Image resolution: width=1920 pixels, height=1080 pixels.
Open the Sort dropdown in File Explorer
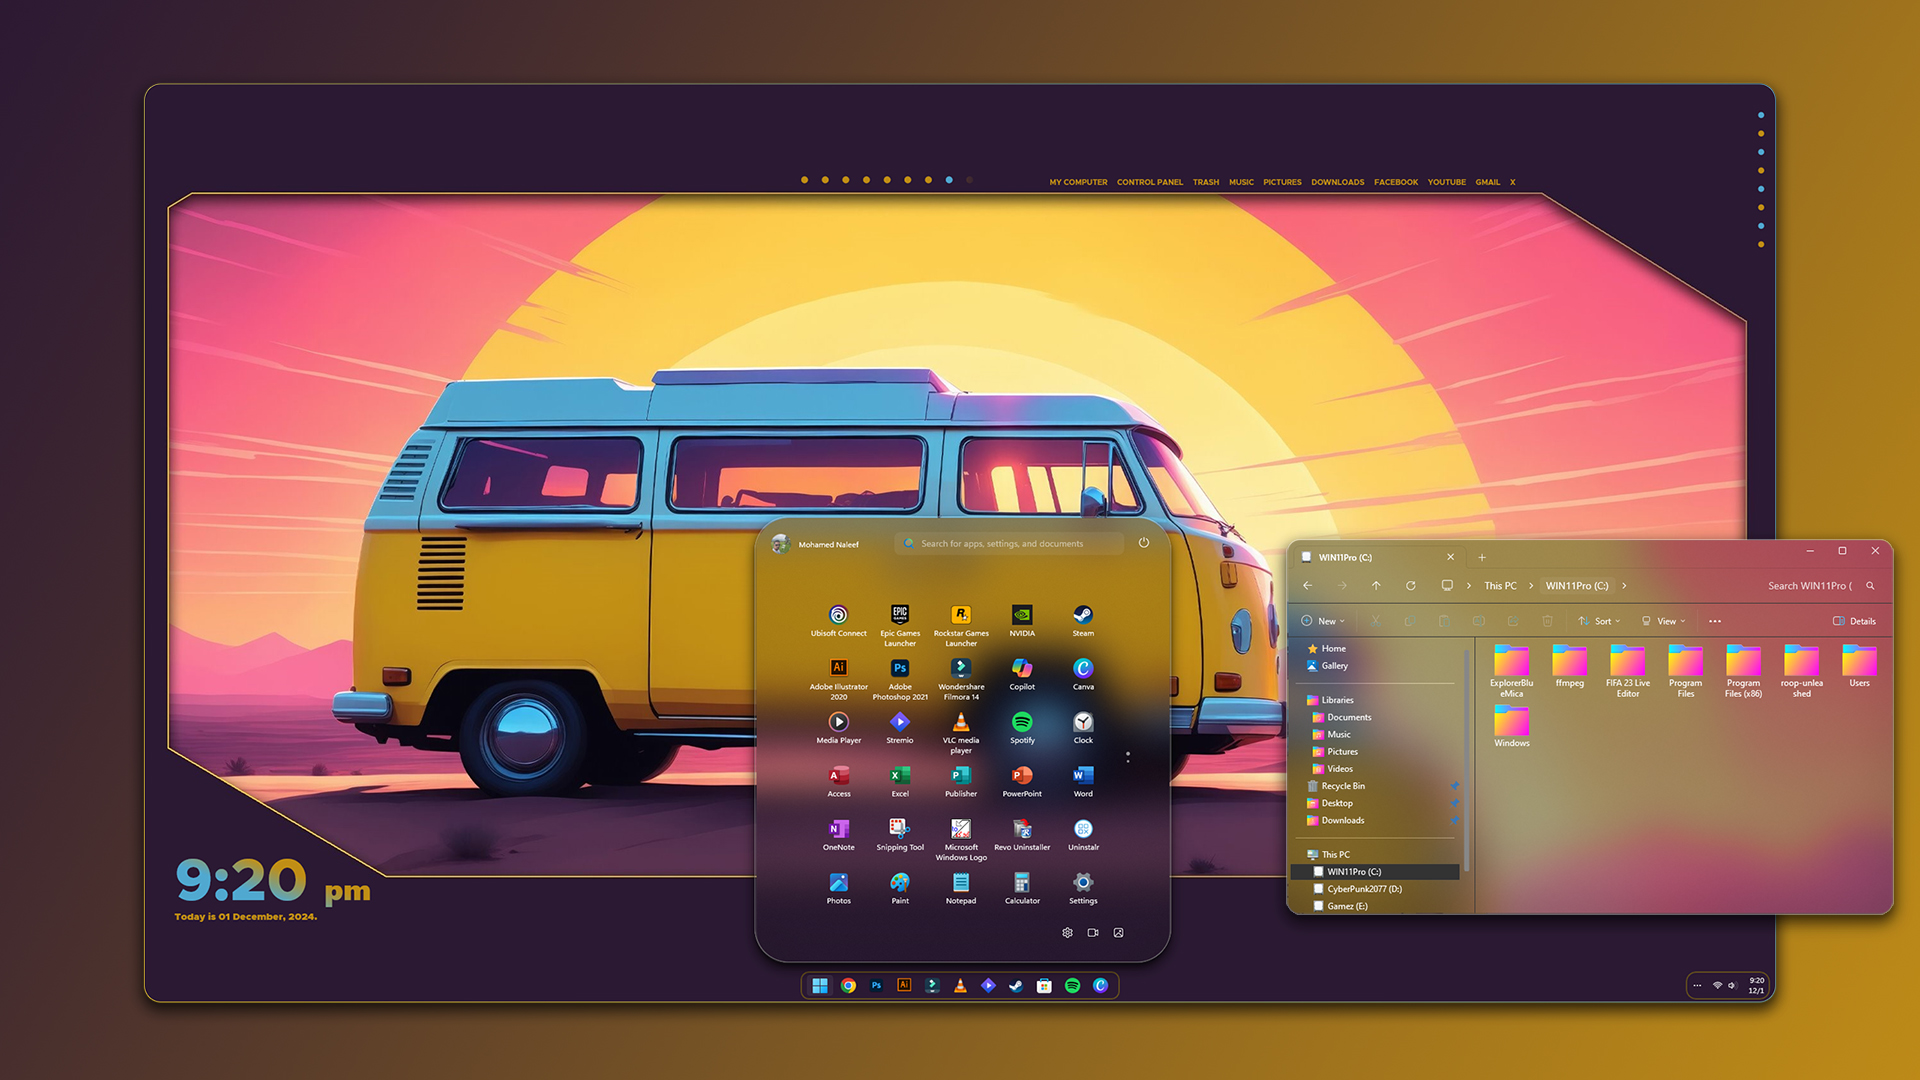pyautogui.click(x=1599, y=621)
